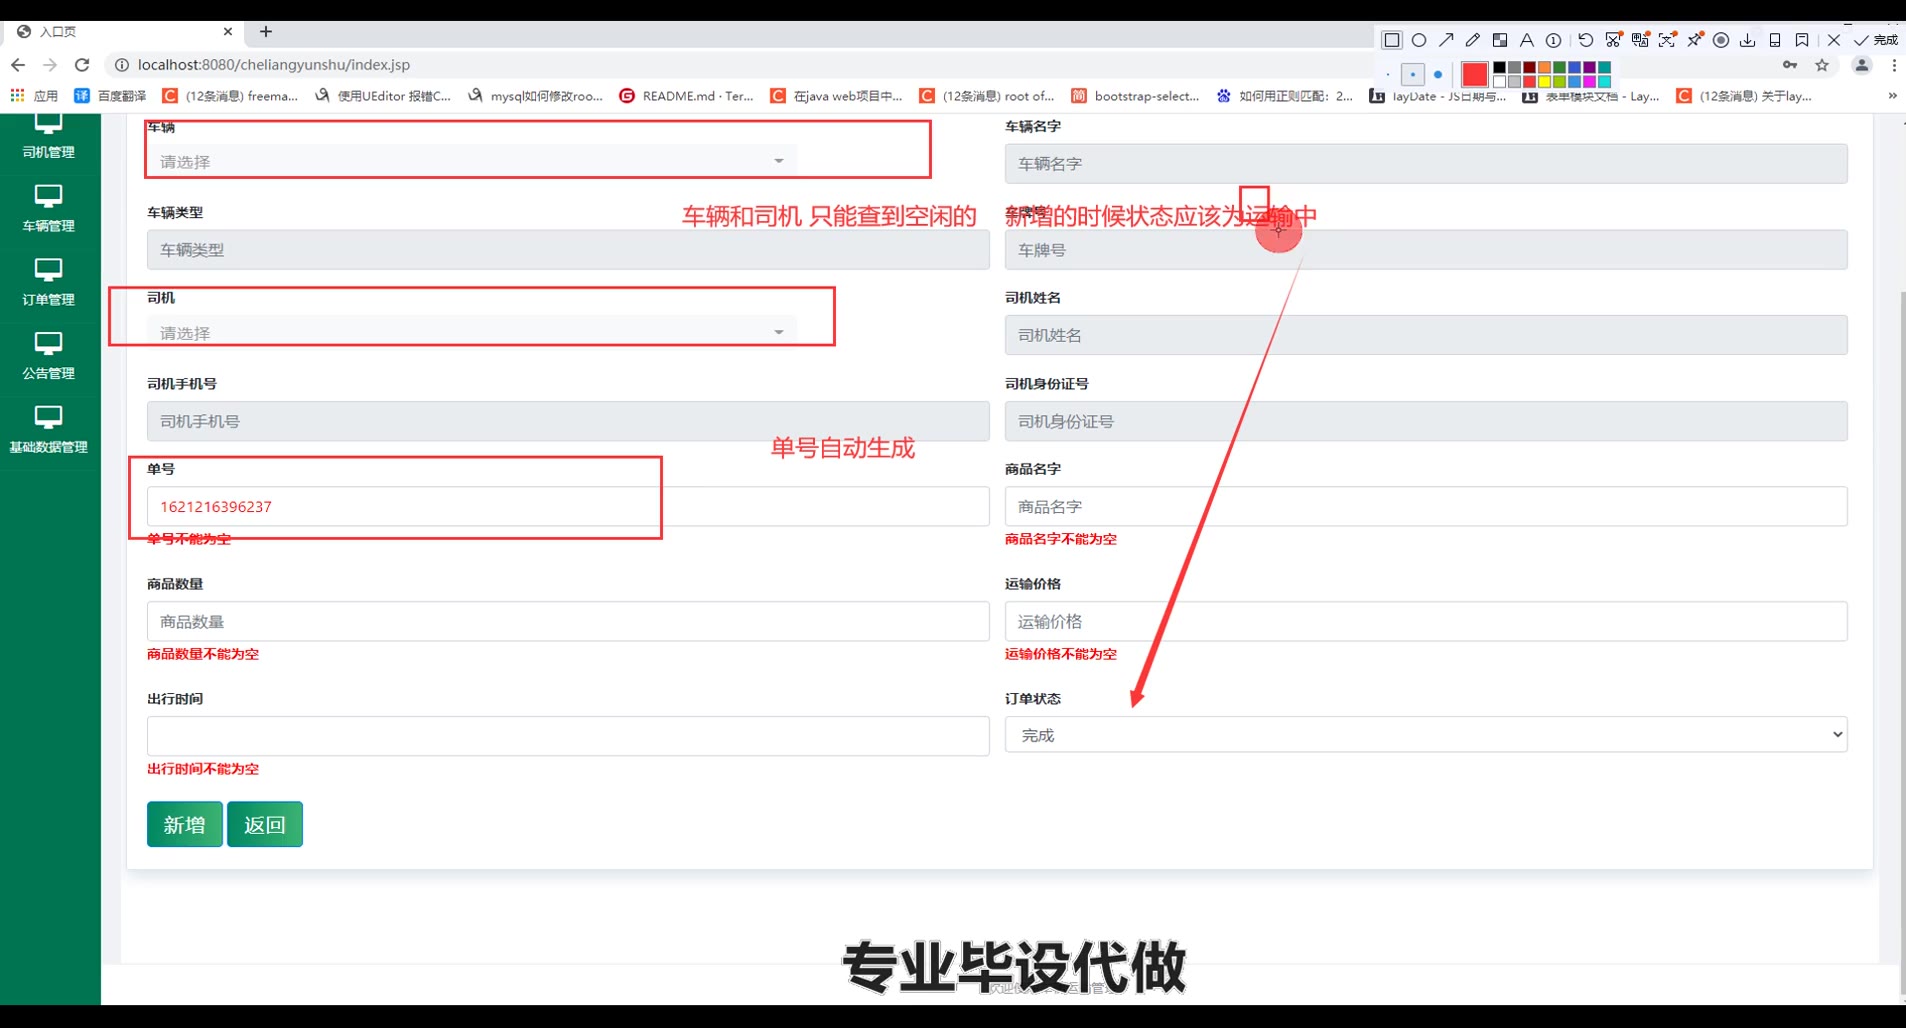Focus the 出行时间 input field

click(x=568, y=736)
